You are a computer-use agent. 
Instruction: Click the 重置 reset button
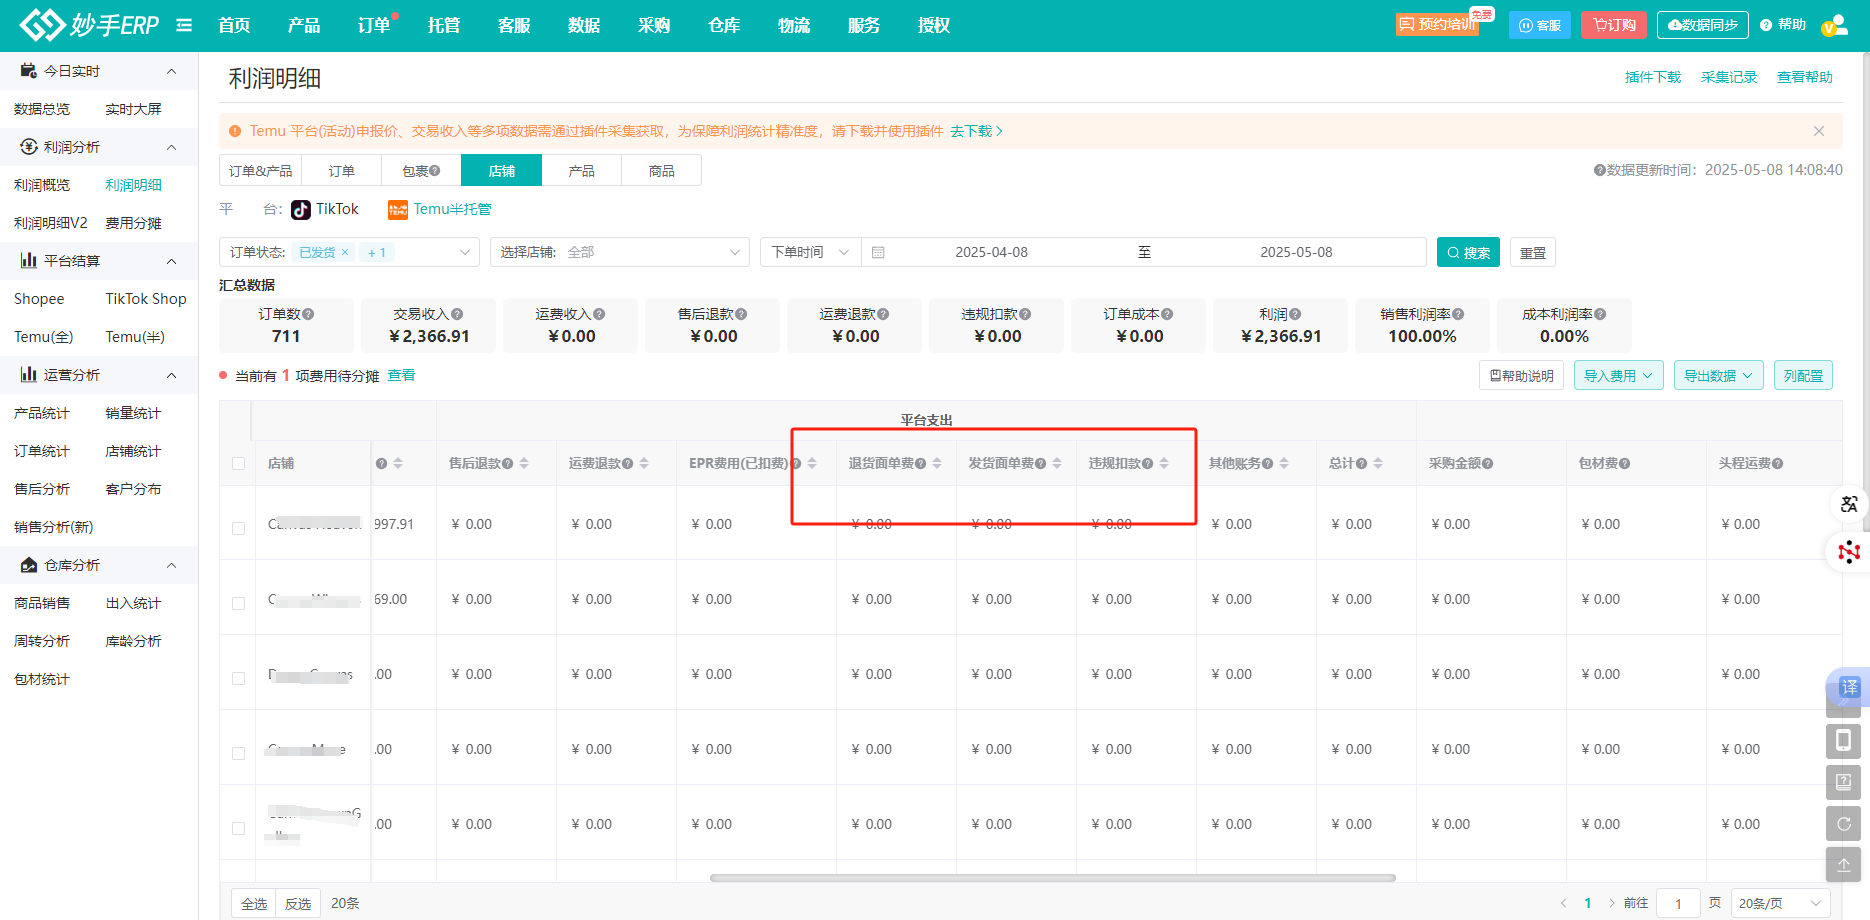click(x=1533, y=252)
